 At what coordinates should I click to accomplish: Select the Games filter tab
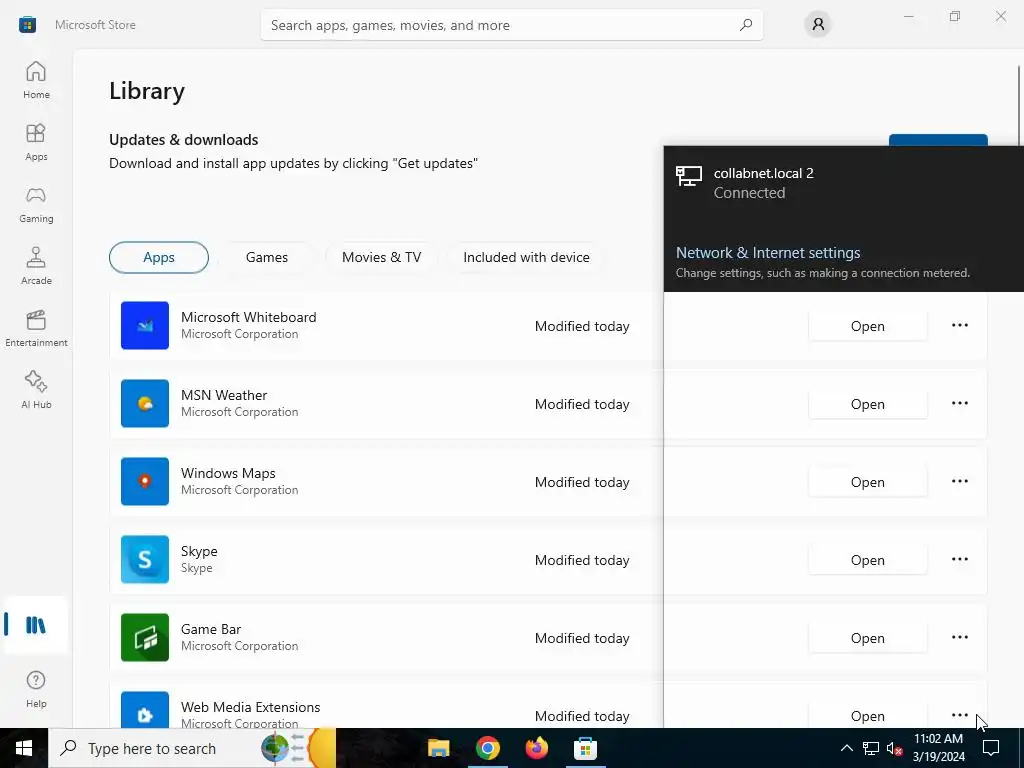coord(266,257)
